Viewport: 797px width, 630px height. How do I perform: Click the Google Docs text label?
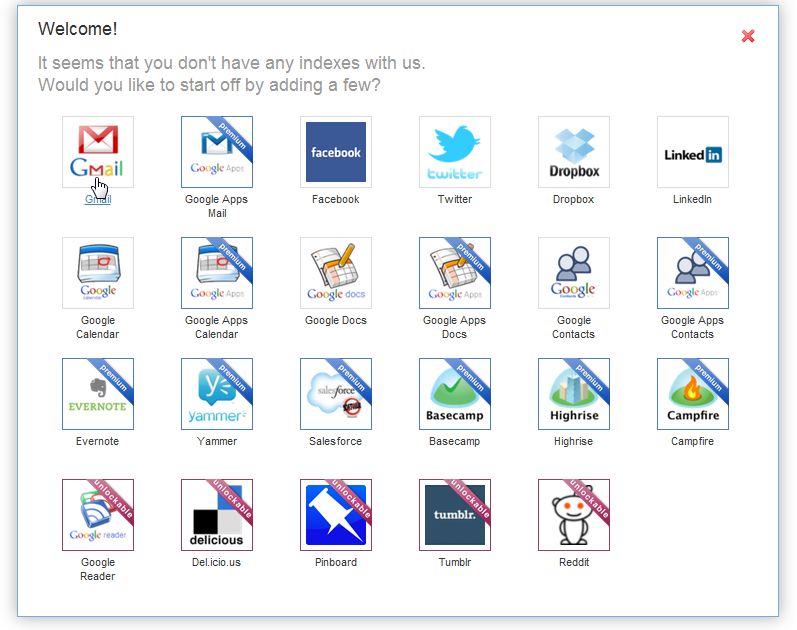(x=335, y=320)
